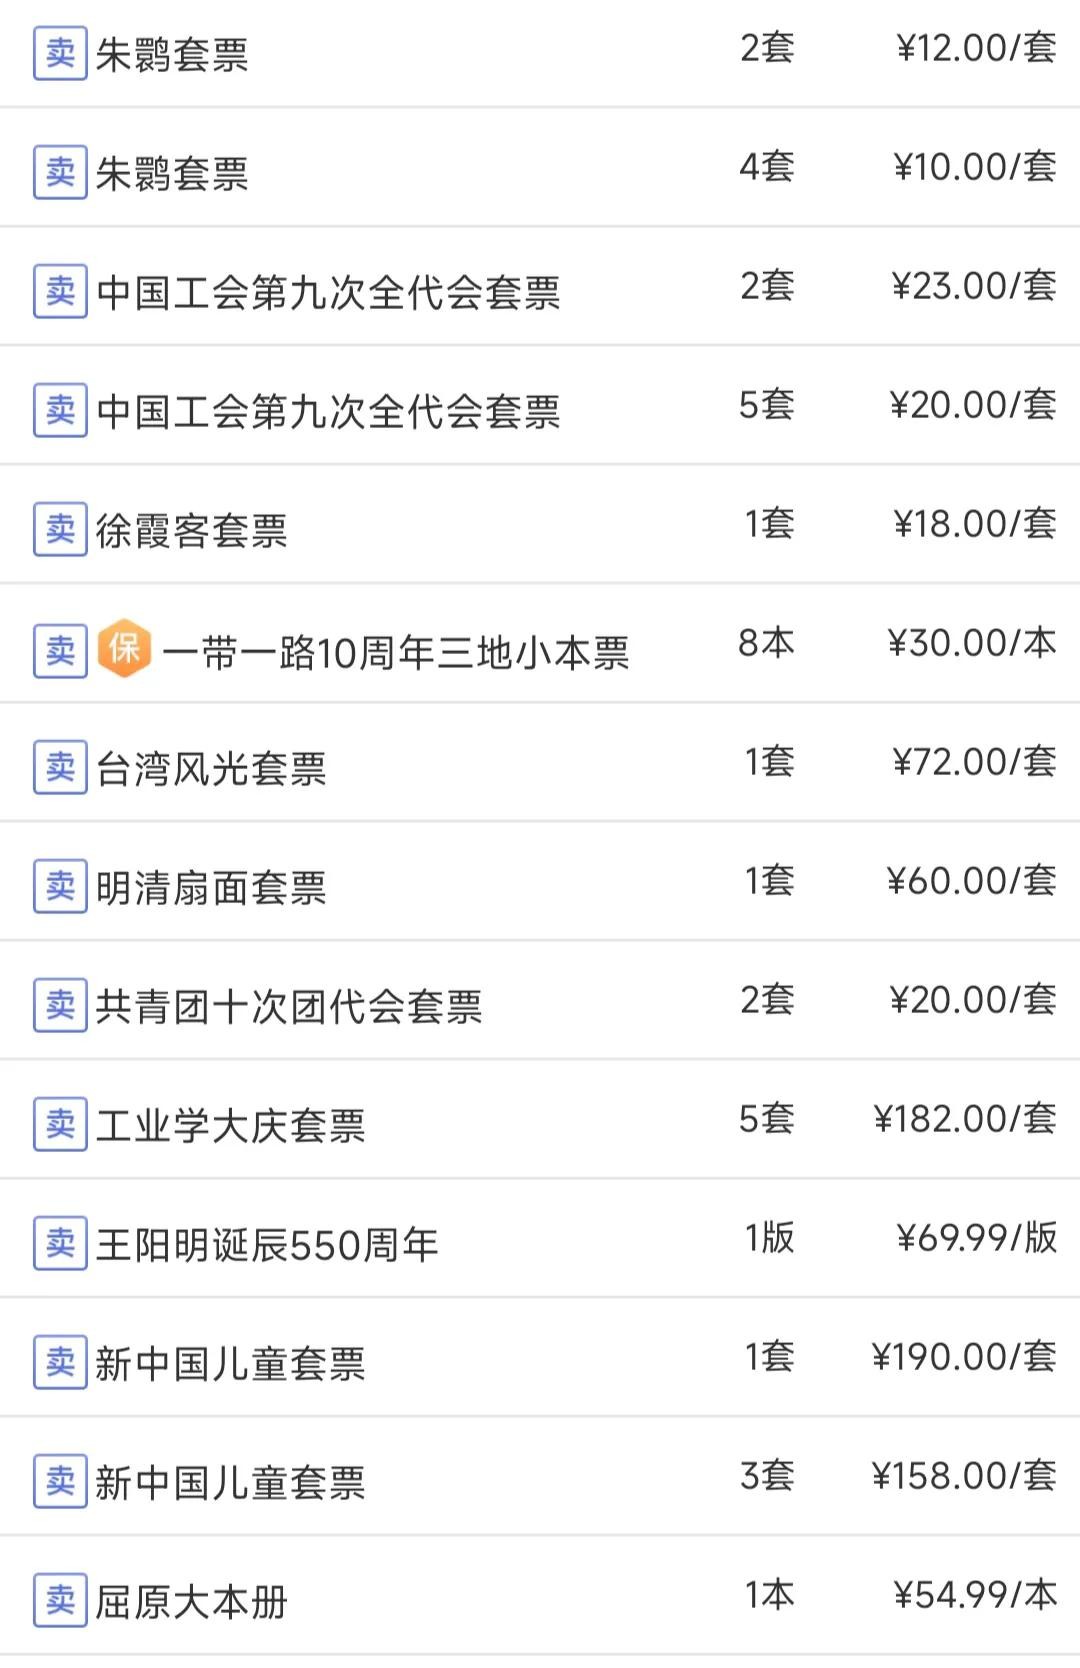The image size is (1080, 1668).
Task: Click the 卖 icon beside 屈原大本册
Action: coord(60,1600)
